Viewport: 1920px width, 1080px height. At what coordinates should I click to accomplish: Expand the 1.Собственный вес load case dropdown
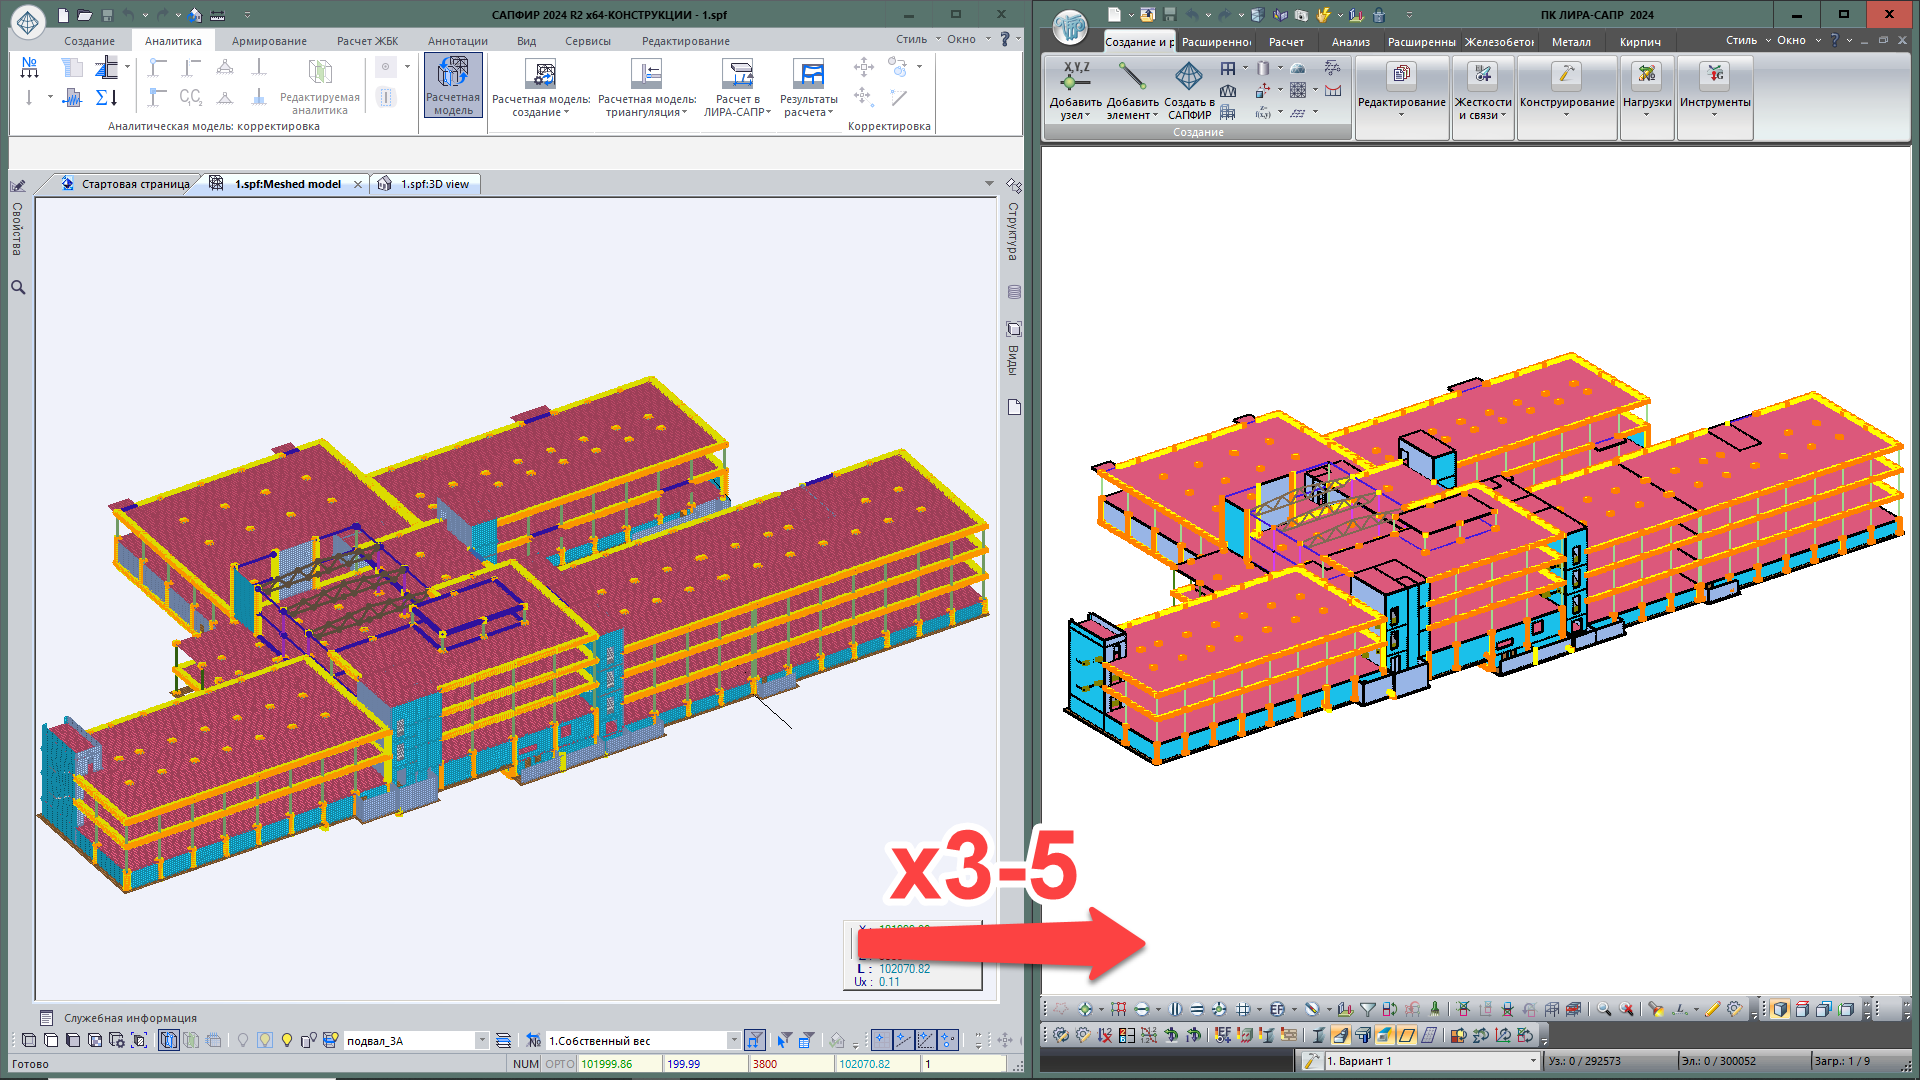(733, 1040)
